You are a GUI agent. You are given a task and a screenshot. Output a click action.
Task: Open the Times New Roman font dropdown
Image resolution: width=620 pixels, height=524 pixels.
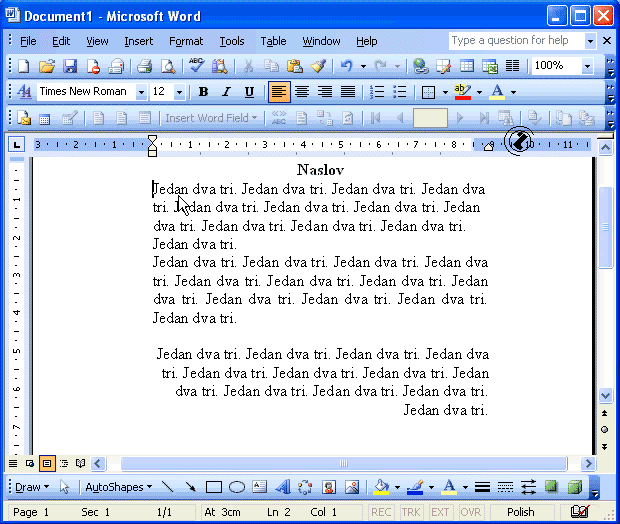[141, 92]
